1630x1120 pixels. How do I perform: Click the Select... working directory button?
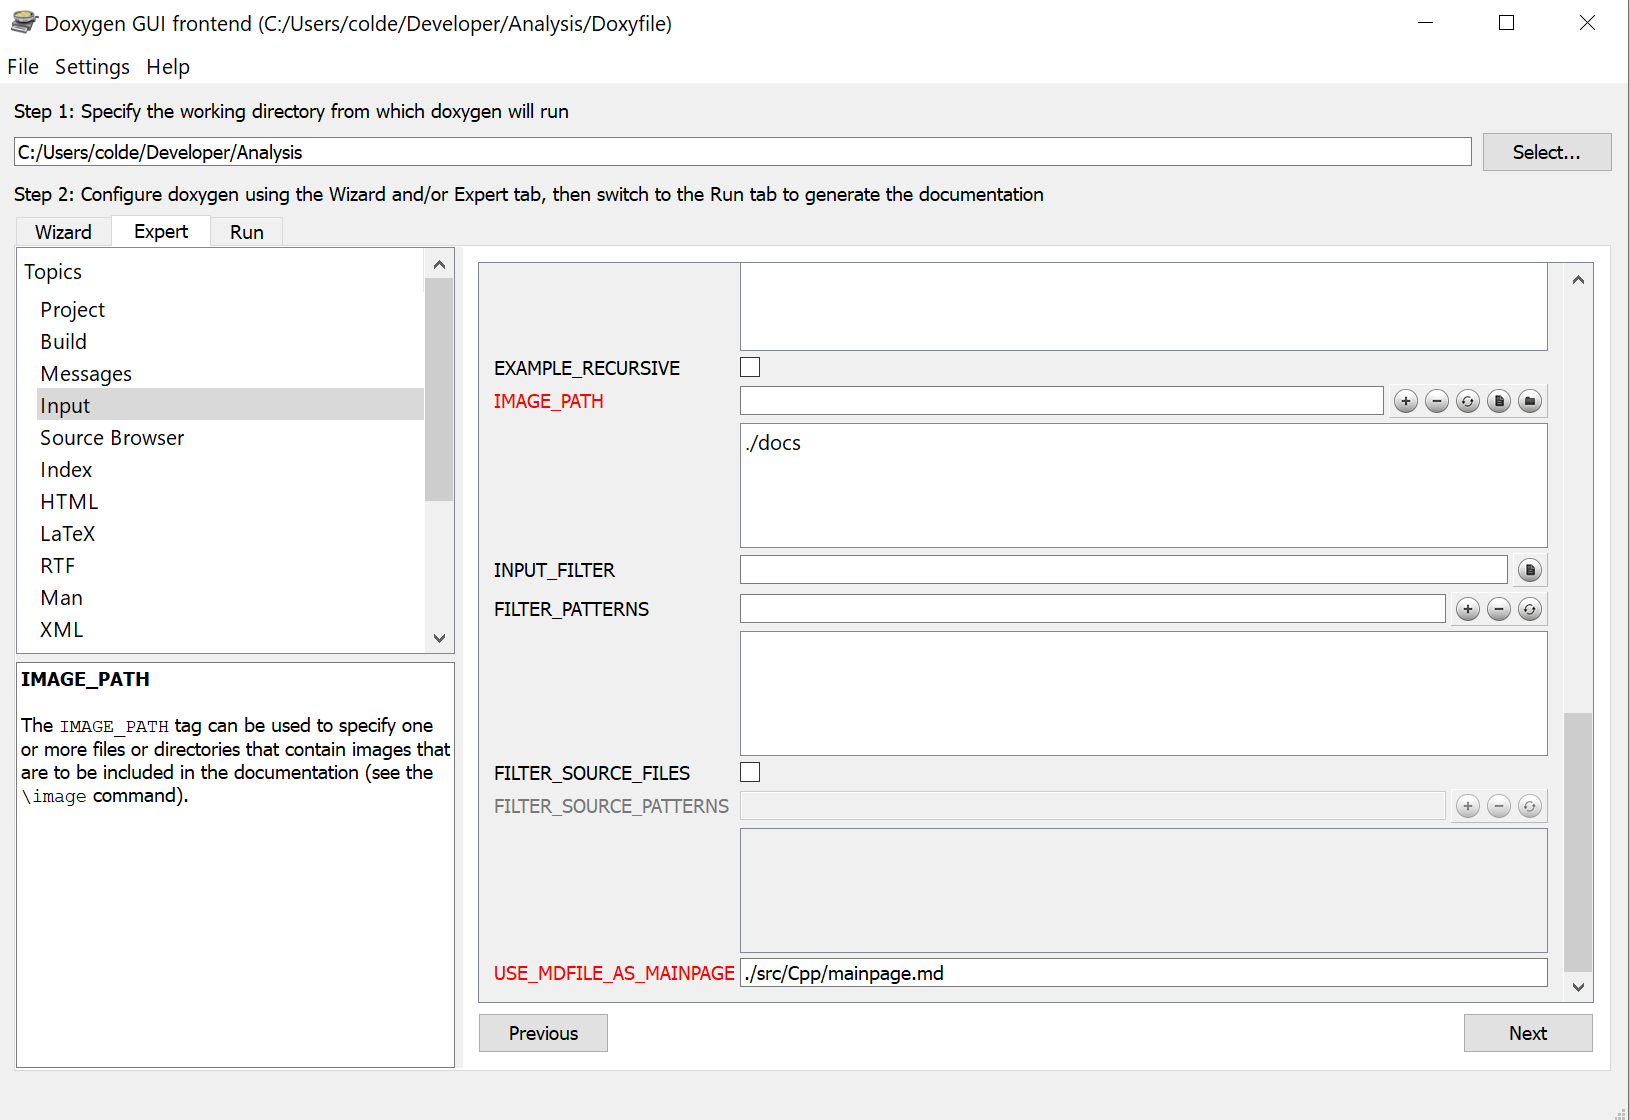1547,152
